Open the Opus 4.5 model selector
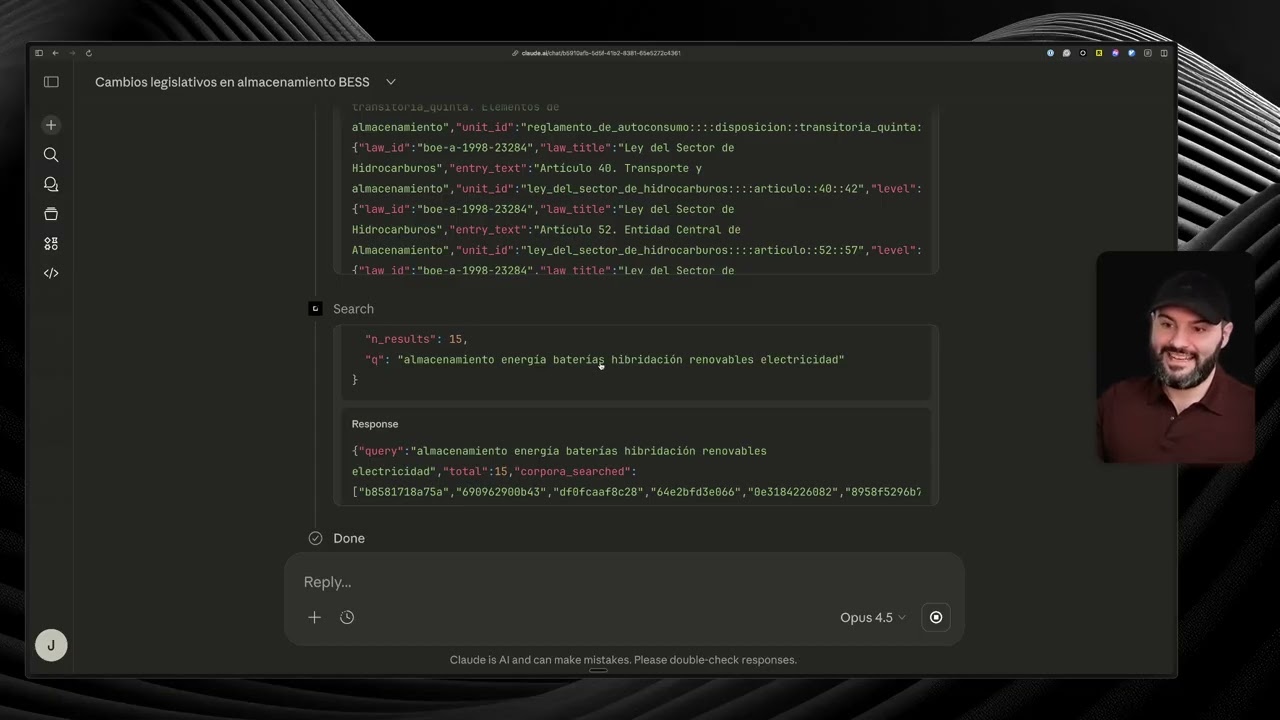 [x=873, y=617]
